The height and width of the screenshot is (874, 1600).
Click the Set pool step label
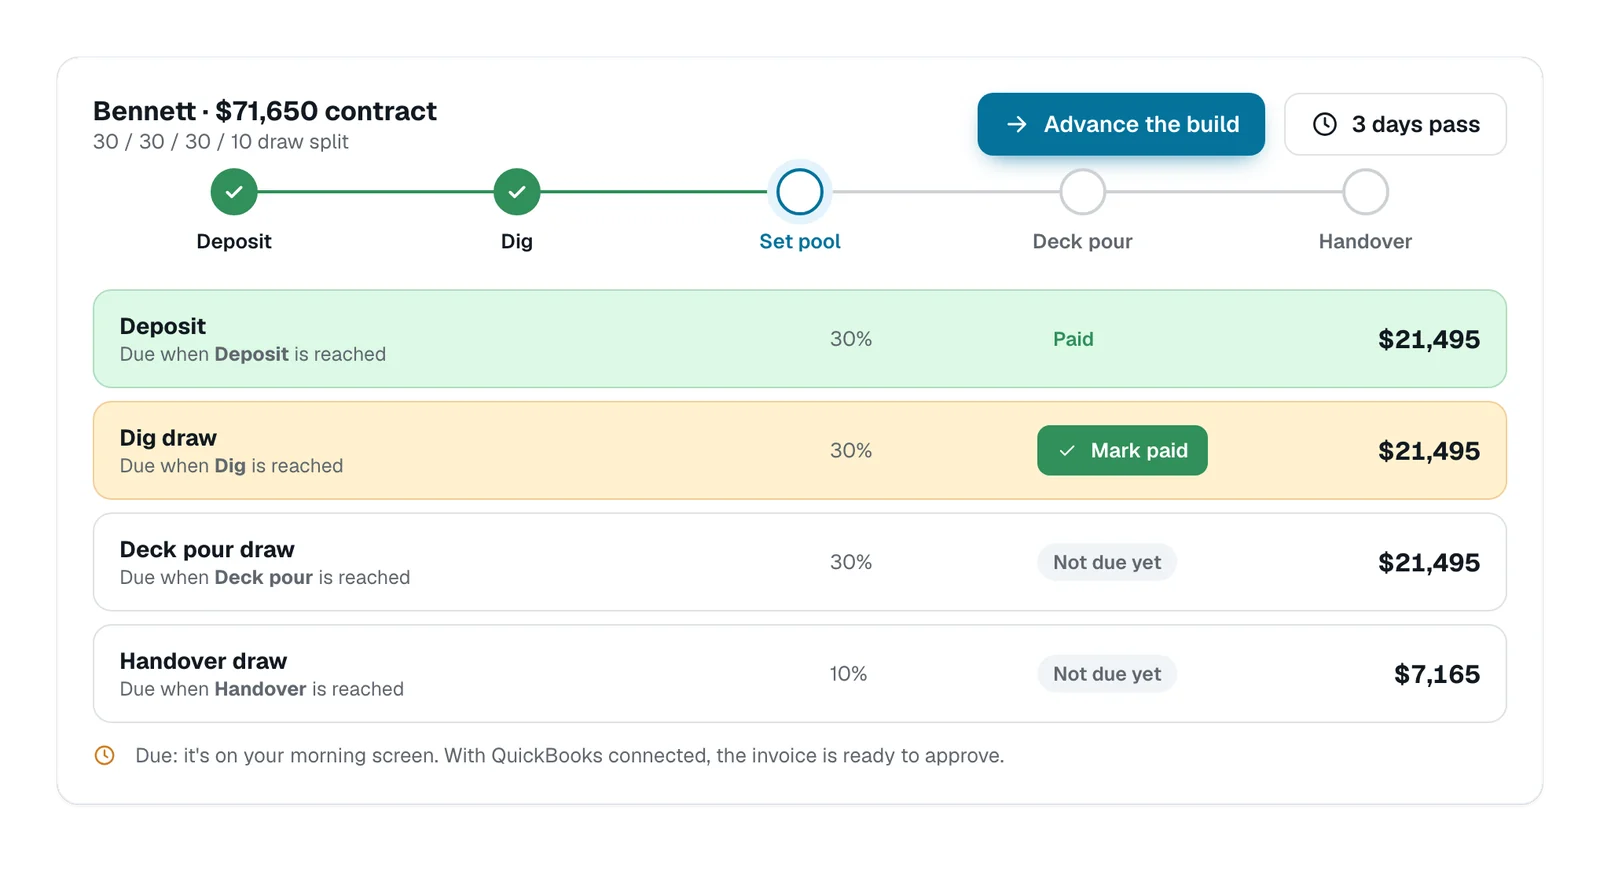point(800,241)
